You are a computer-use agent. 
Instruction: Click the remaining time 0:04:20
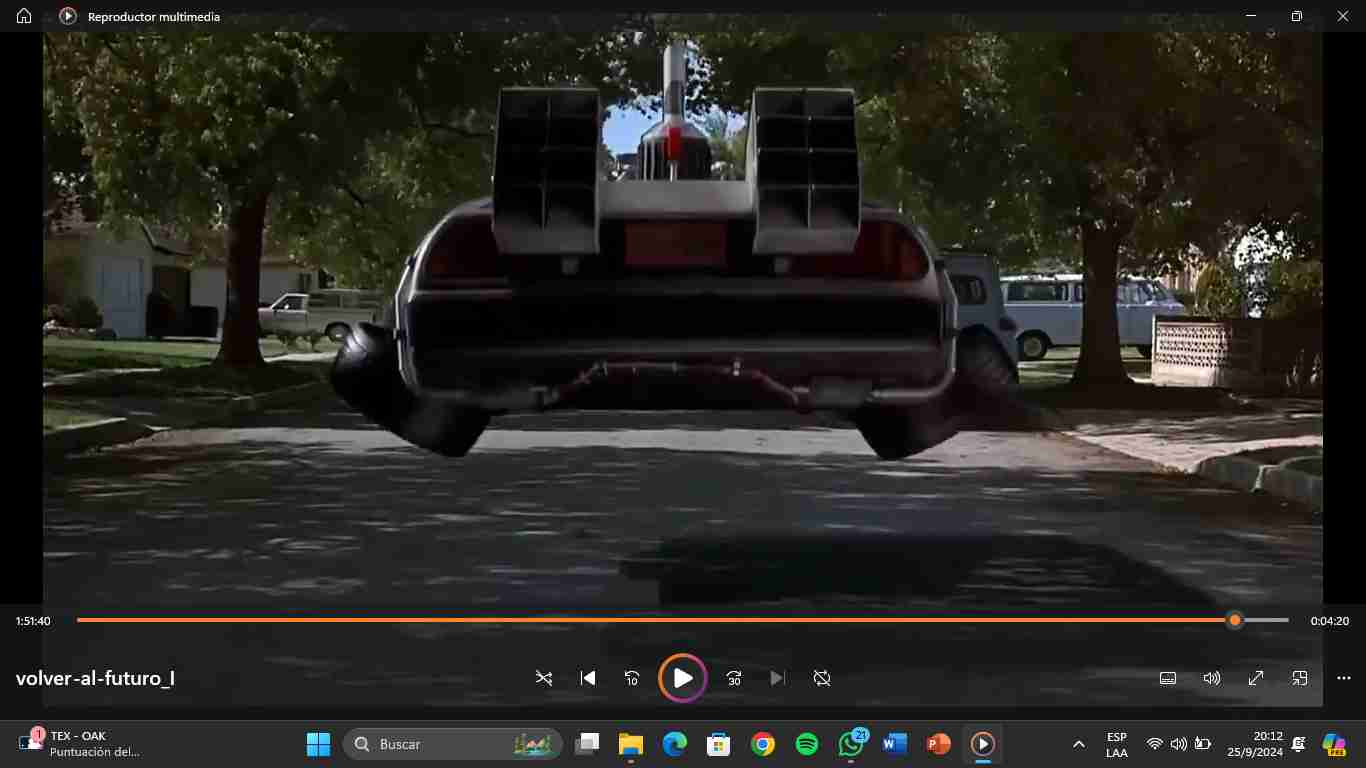pos(1330,621)
